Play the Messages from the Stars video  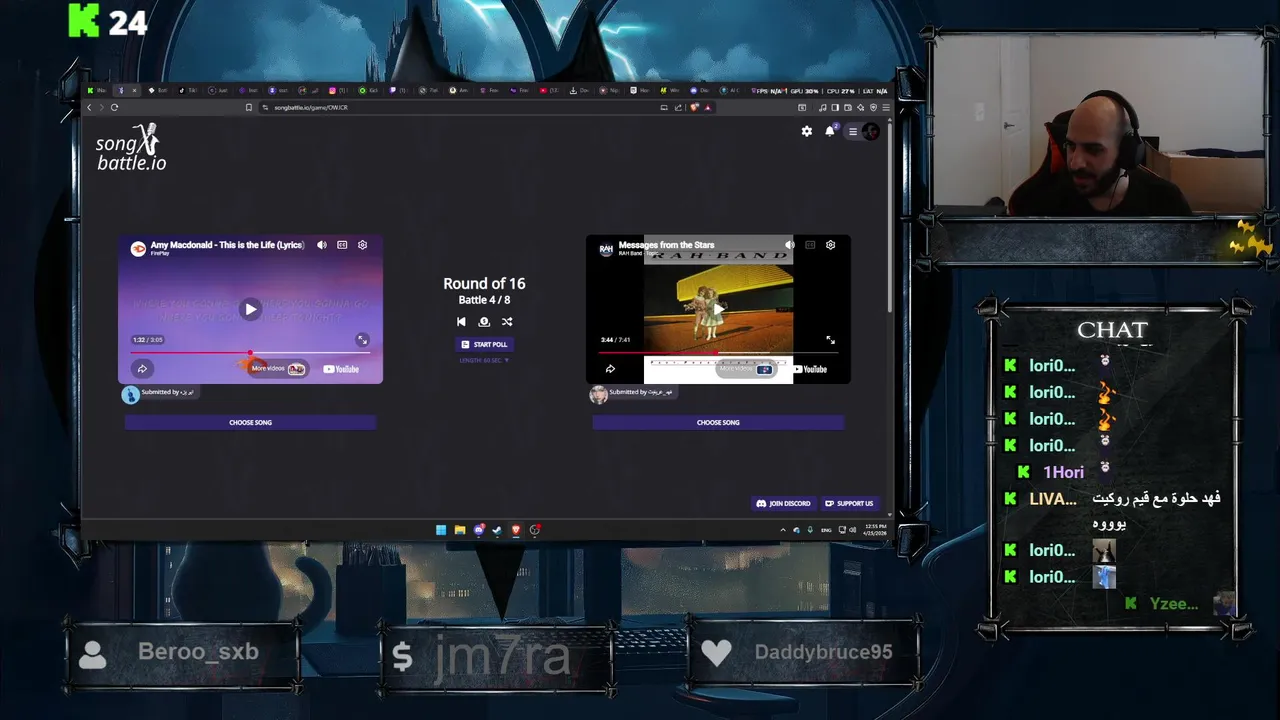[x=718, y=309]
